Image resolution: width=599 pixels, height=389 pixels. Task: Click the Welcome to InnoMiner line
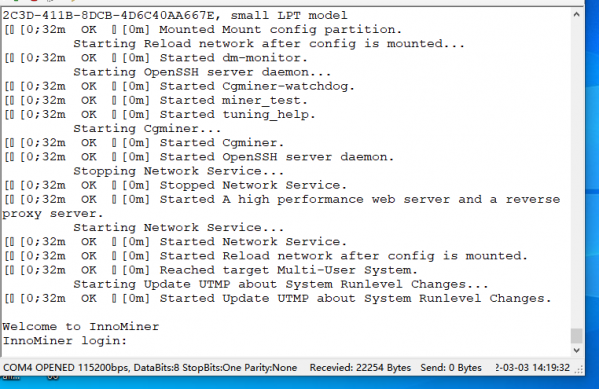[x=81, y=326]
